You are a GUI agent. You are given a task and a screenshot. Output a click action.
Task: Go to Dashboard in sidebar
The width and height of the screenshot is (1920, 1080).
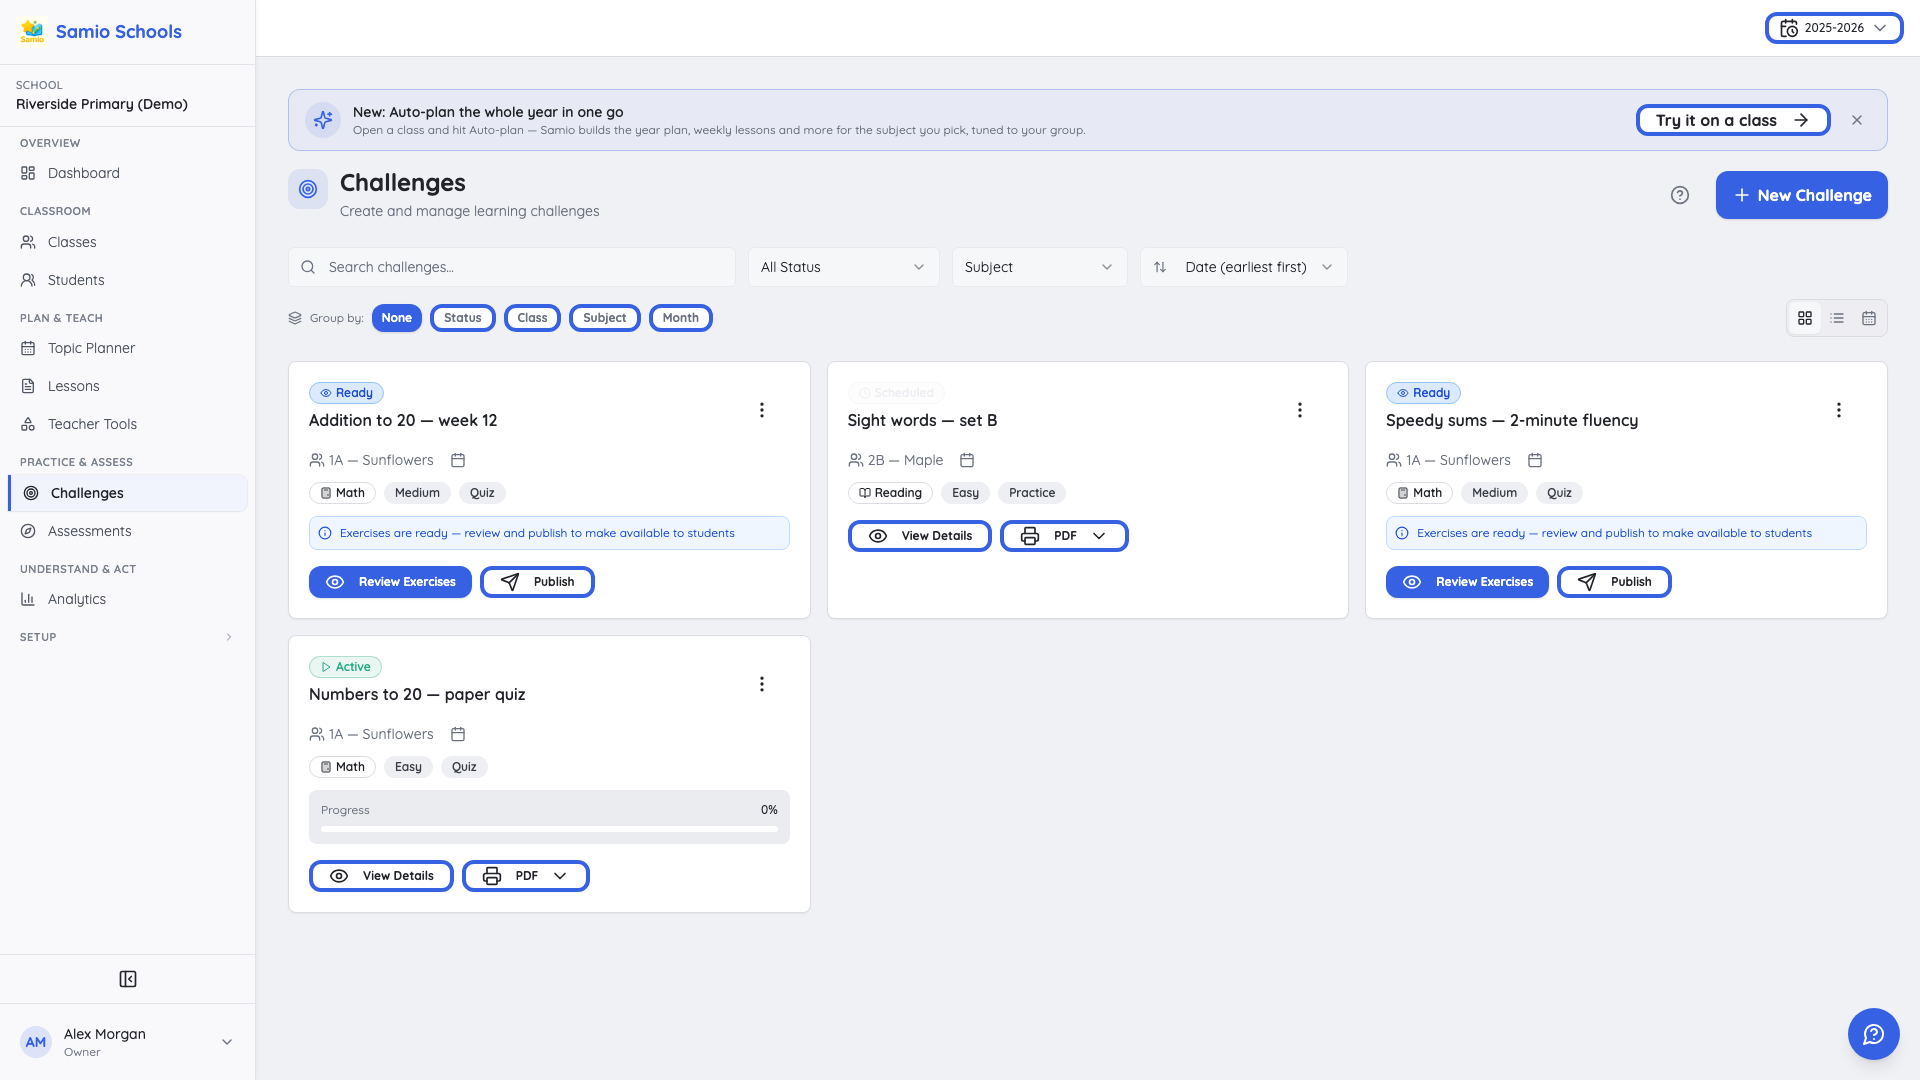click(x=128, y=173)
